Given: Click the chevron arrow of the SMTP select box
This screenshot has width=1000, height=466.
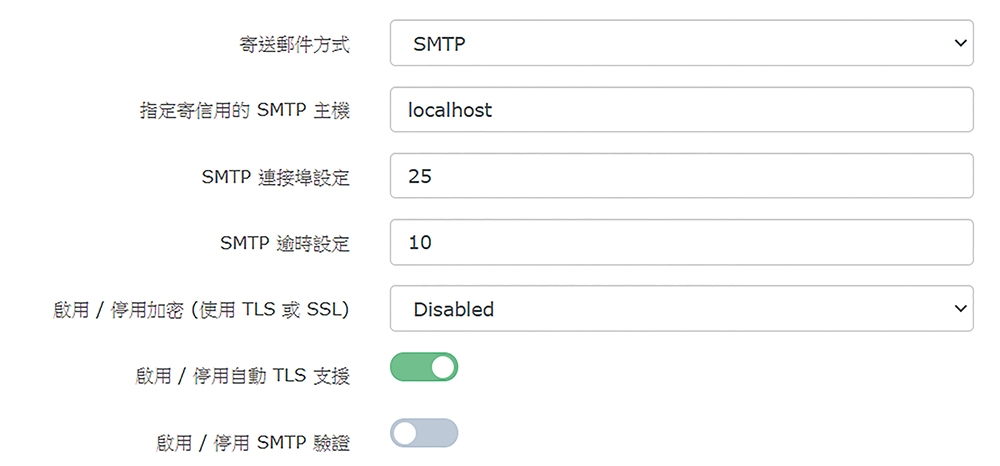Looking at the screenshot, I should pos(960,43).
